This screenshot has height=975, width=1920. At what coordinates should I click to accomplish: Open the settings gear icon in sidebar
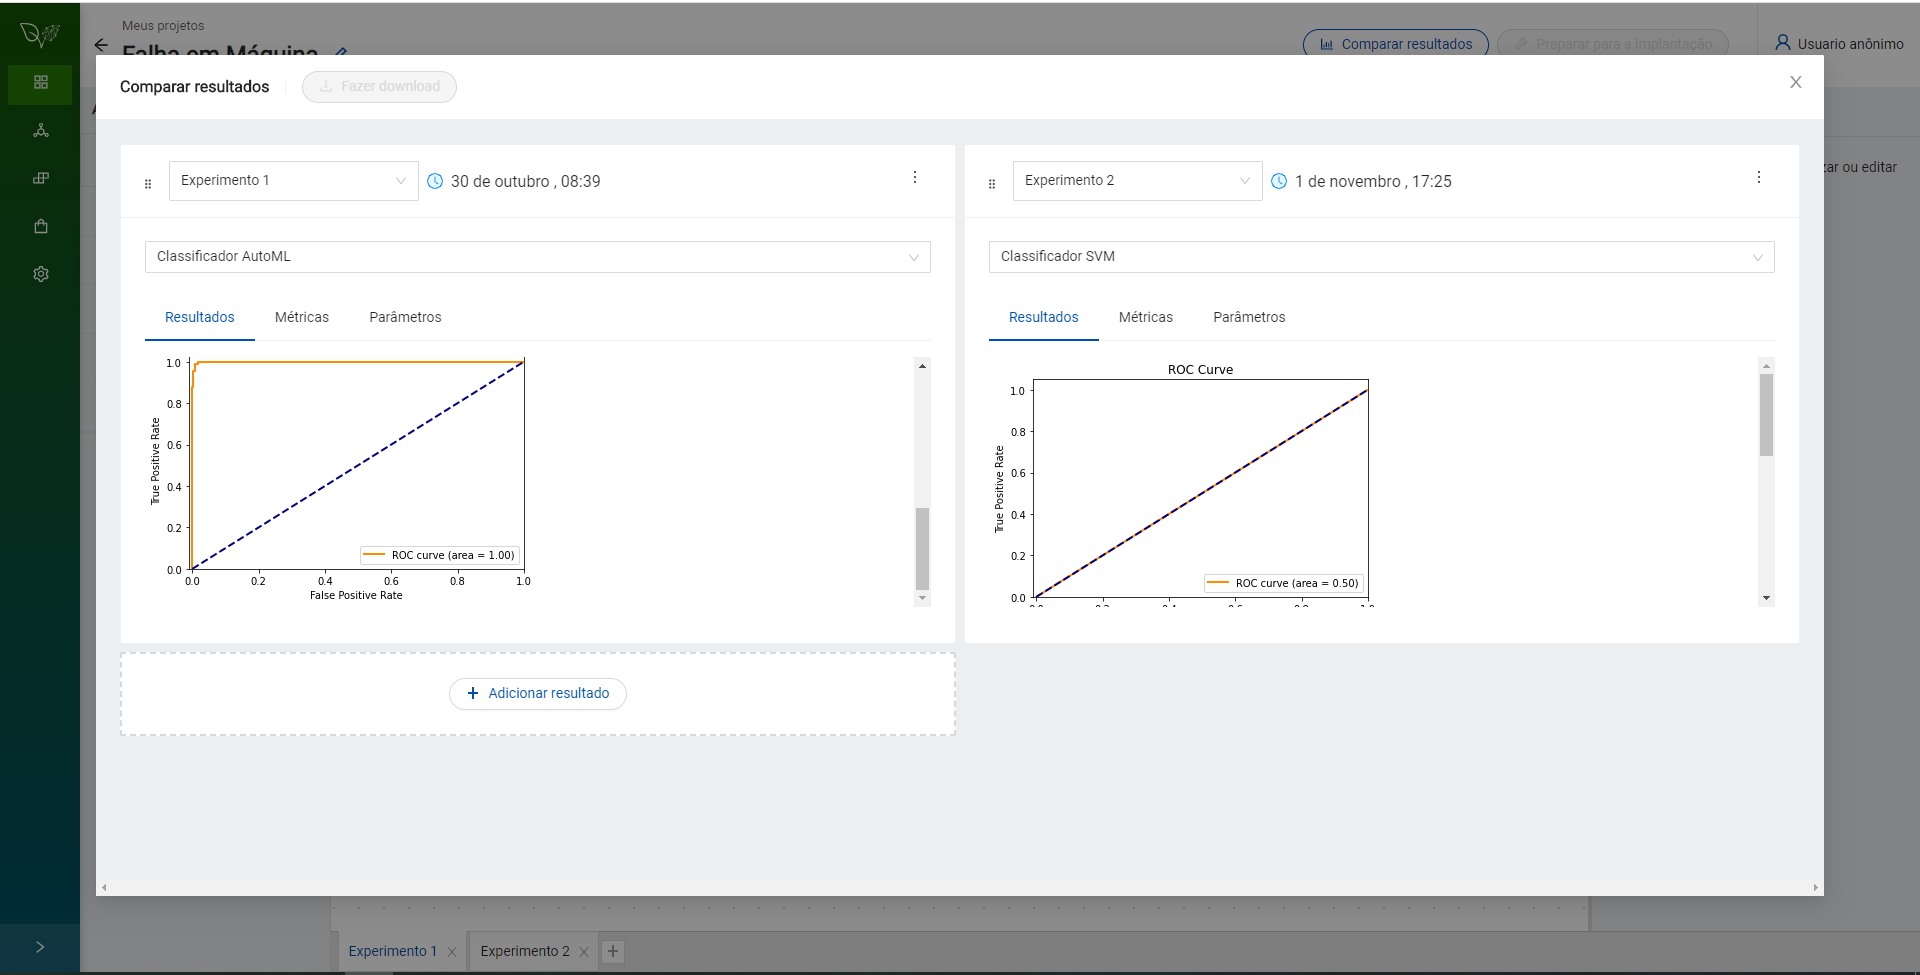click(x=40, y=274)
